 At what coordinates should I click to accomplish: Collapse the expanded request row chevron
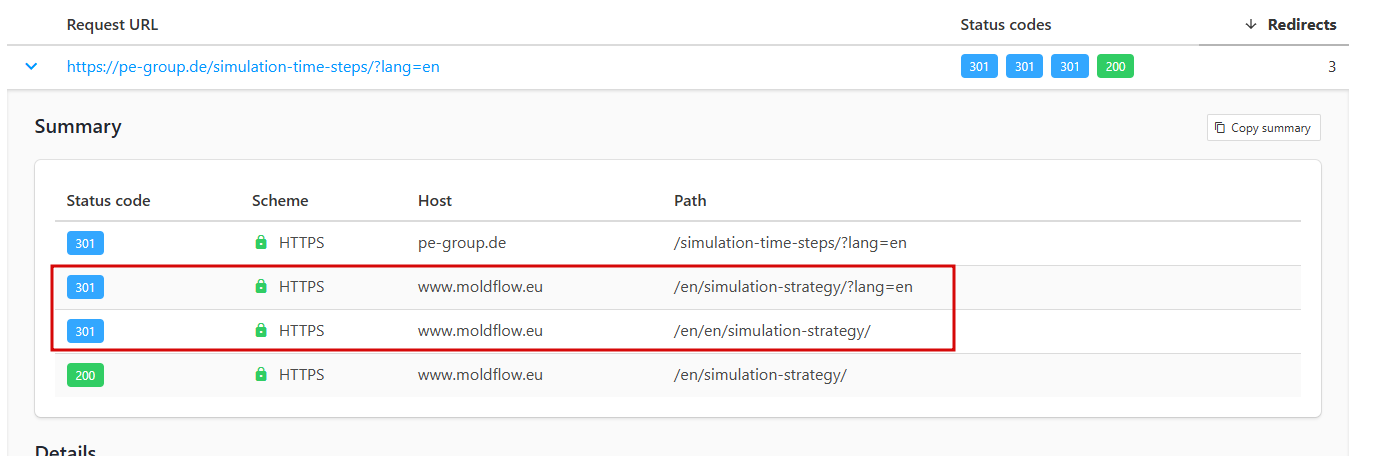(31, 67)
